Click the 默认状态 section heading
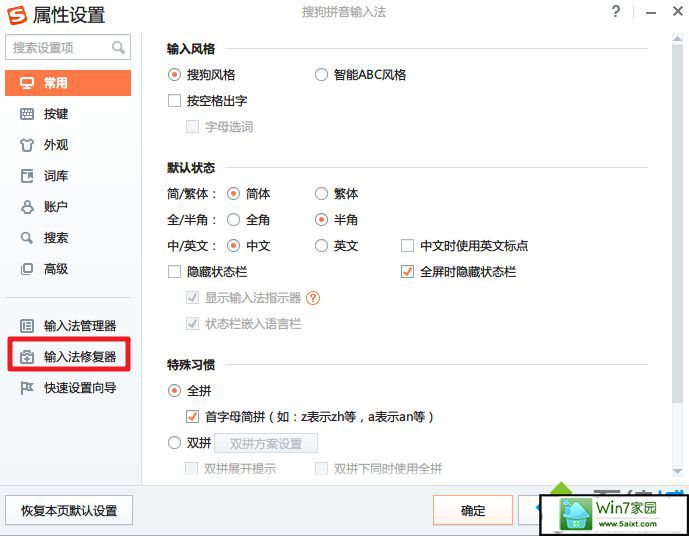Viewport: 689px width, 536px height. [x=191, y=167]
